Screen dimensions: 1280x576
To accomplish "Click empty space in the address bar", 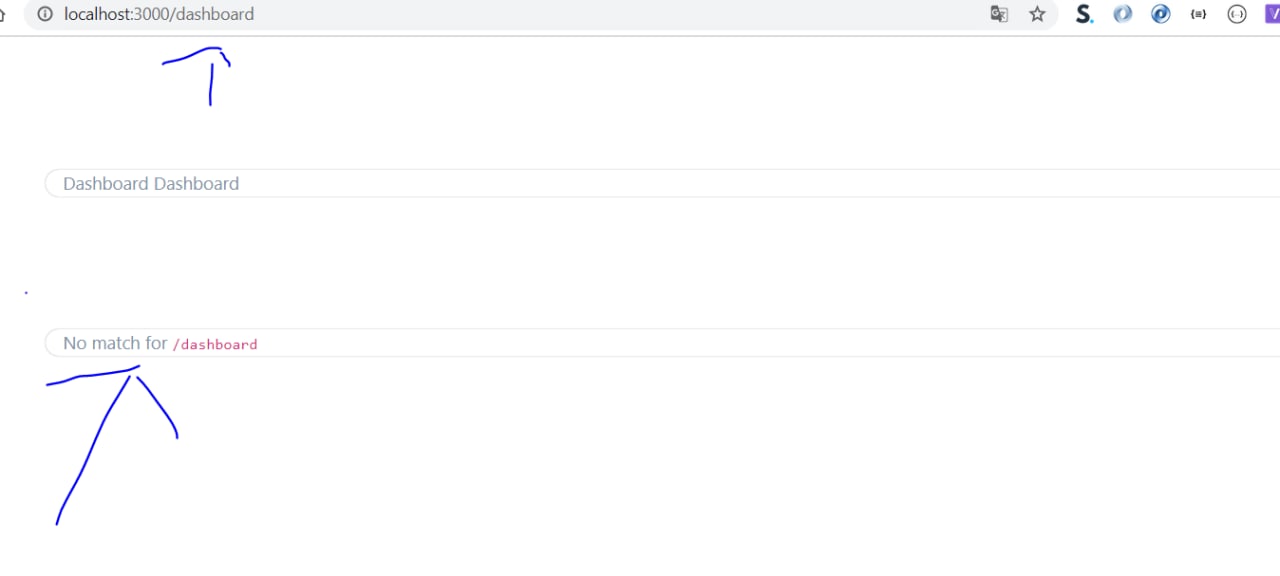I will pos(600,14).
